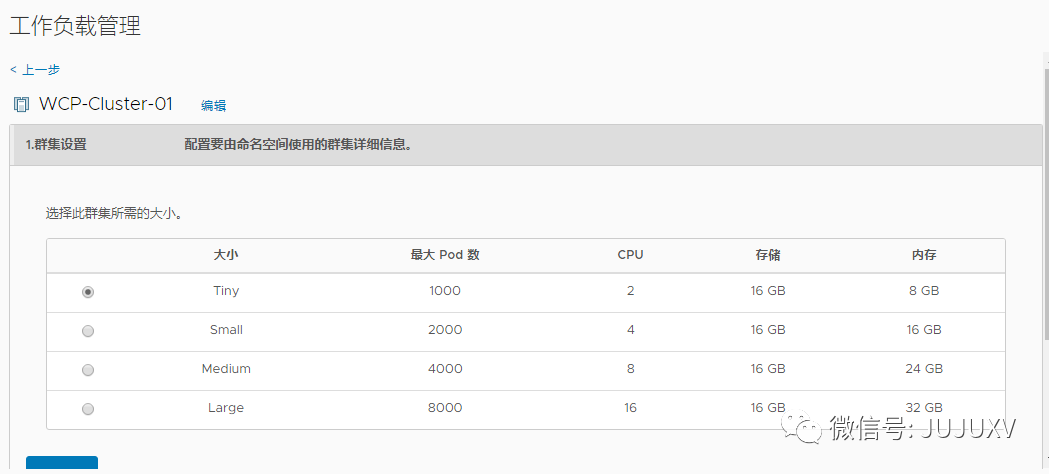Select the Small cluster size radio button
The height and width of the screenshot is (474, 1049).
tap(88, 331)
